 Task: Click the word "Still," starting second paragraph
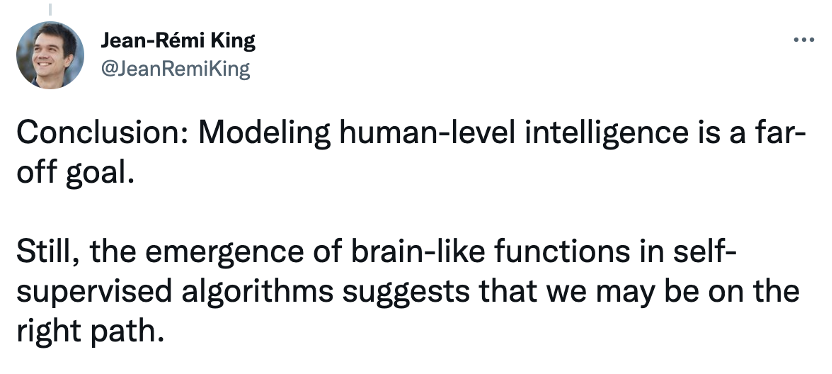(48, 253)
